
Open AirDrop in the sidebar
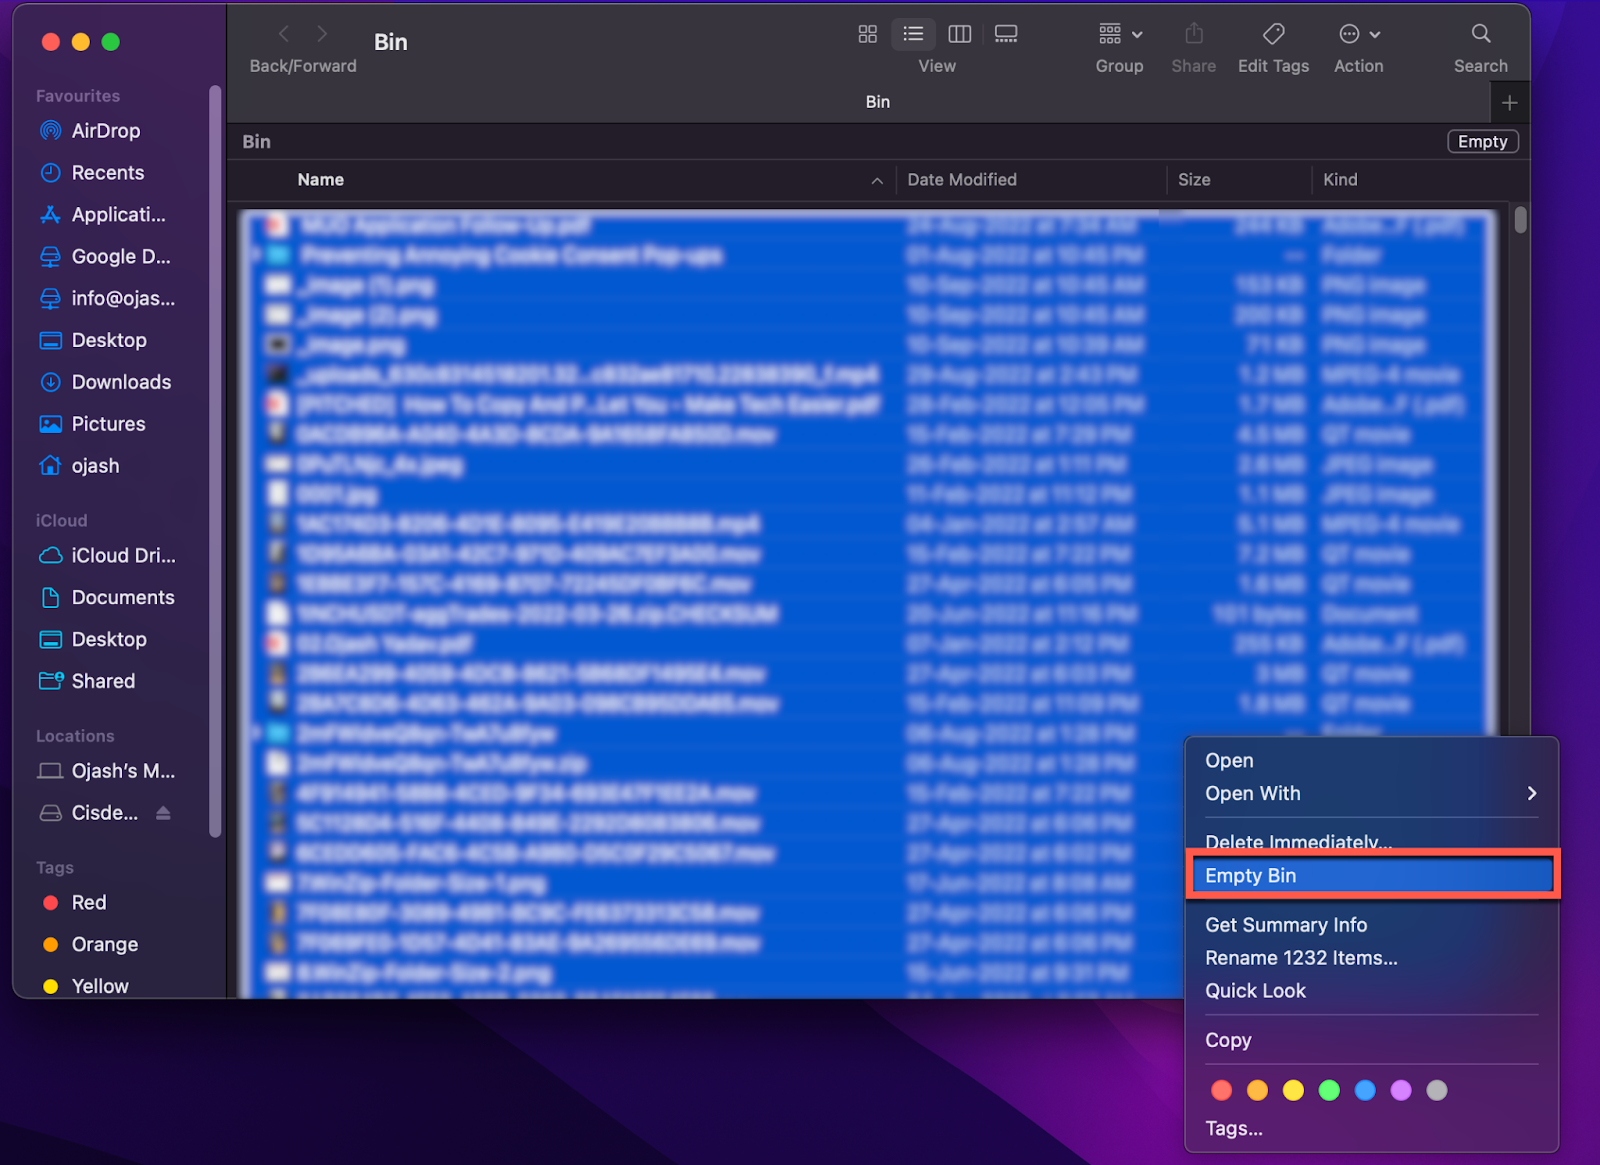pos(105,131)
